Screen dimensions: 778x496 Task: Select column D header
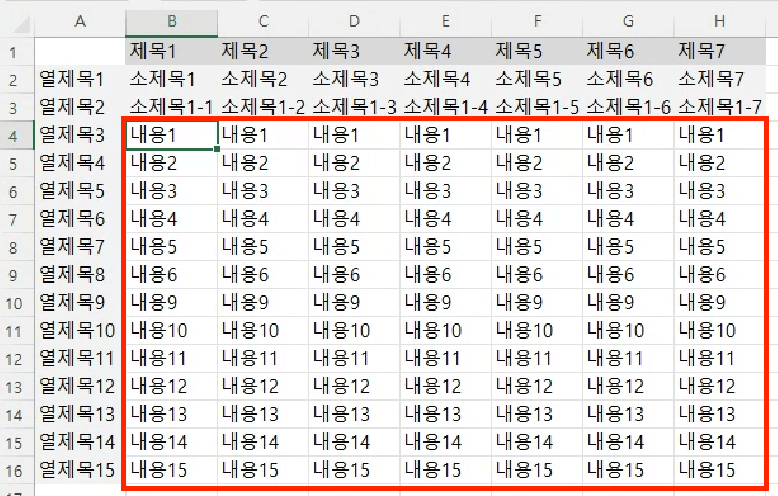(354, 21)
